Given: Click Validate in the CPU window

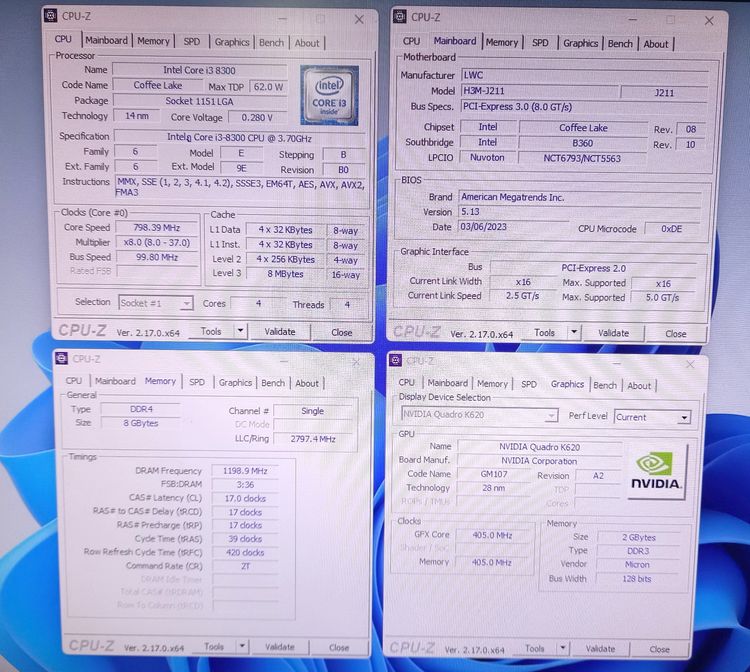Looking at the screenshot, I should point(280,331).
